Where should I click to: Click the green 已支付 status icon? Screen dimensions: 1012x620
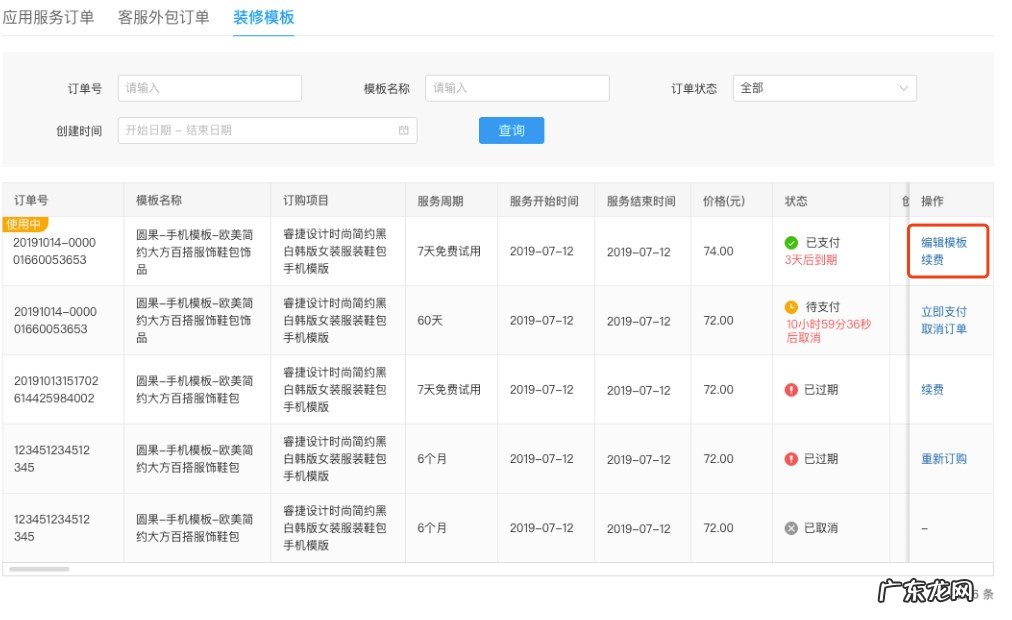(x=790, y=243)
